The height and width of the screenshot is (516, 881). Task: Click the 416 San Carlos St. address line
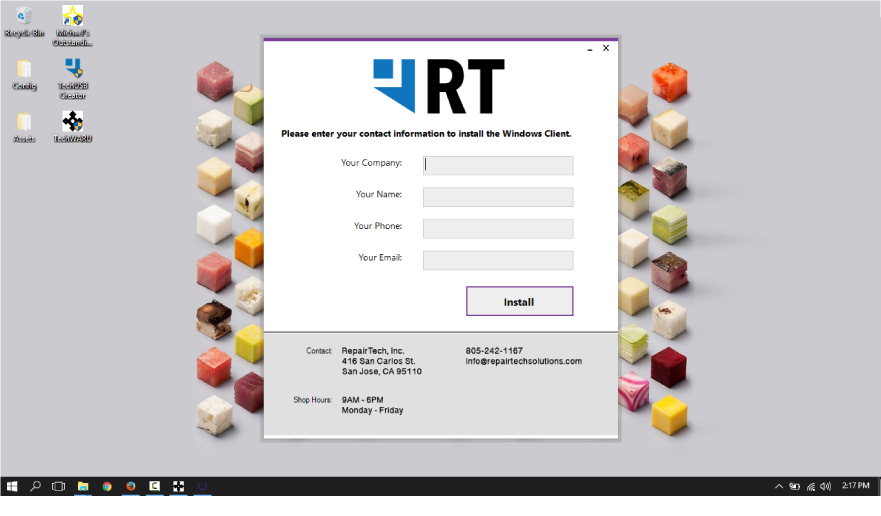tap(379, 361)
